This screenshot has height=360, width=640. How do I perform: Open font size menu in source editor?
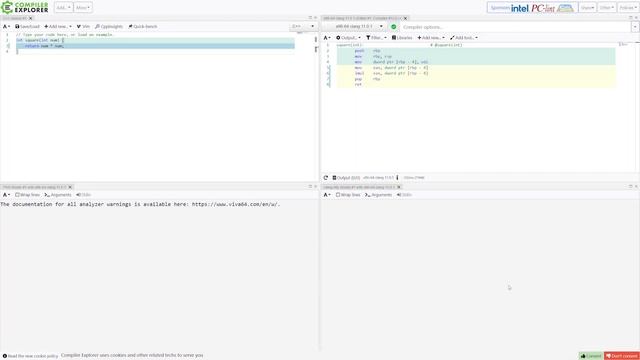[7, 27]
